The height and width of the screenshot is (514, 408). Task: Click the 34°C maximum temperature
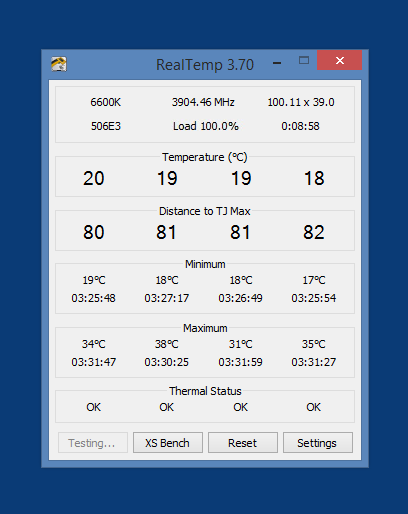point(94,344)
